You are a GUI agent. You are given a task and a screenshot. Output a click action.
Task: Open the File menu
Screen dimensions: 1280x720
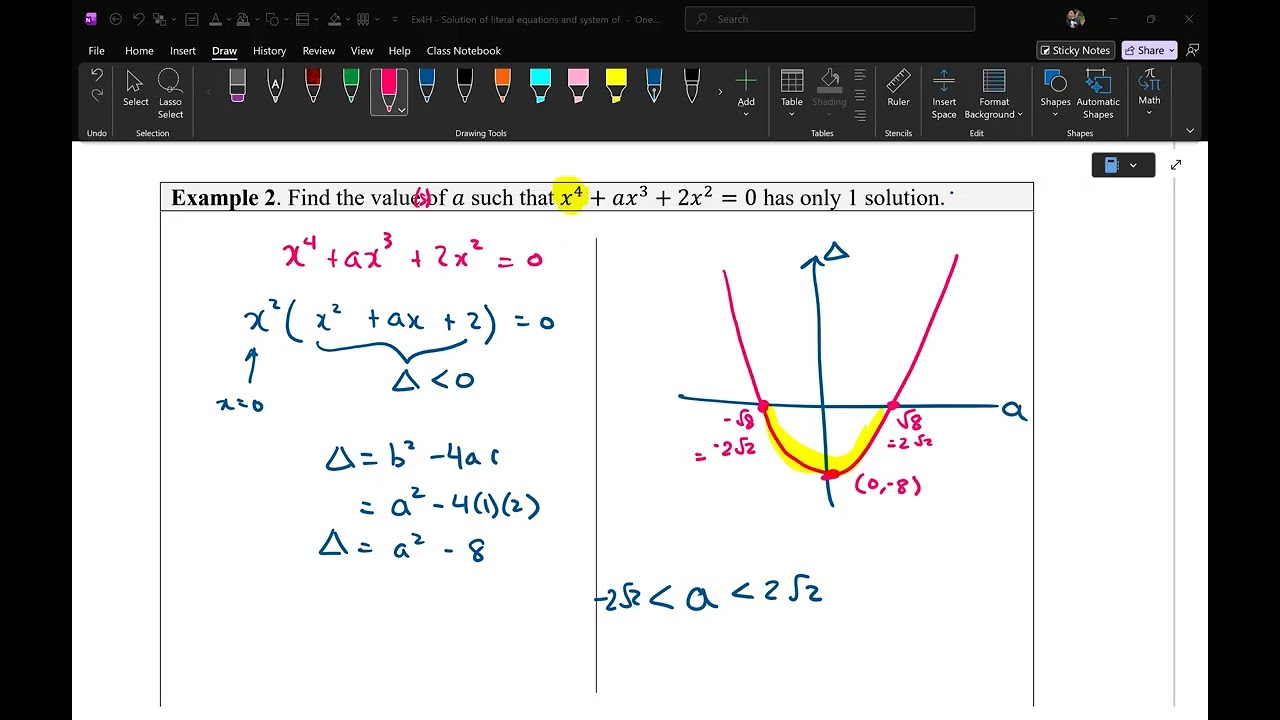tap(96, 51)
